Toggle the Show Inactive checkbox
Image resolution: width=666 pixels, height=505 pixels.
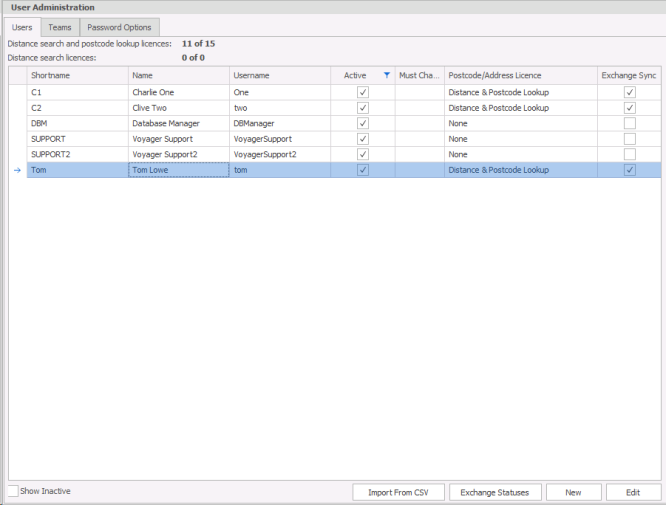[x=13, y=491]
